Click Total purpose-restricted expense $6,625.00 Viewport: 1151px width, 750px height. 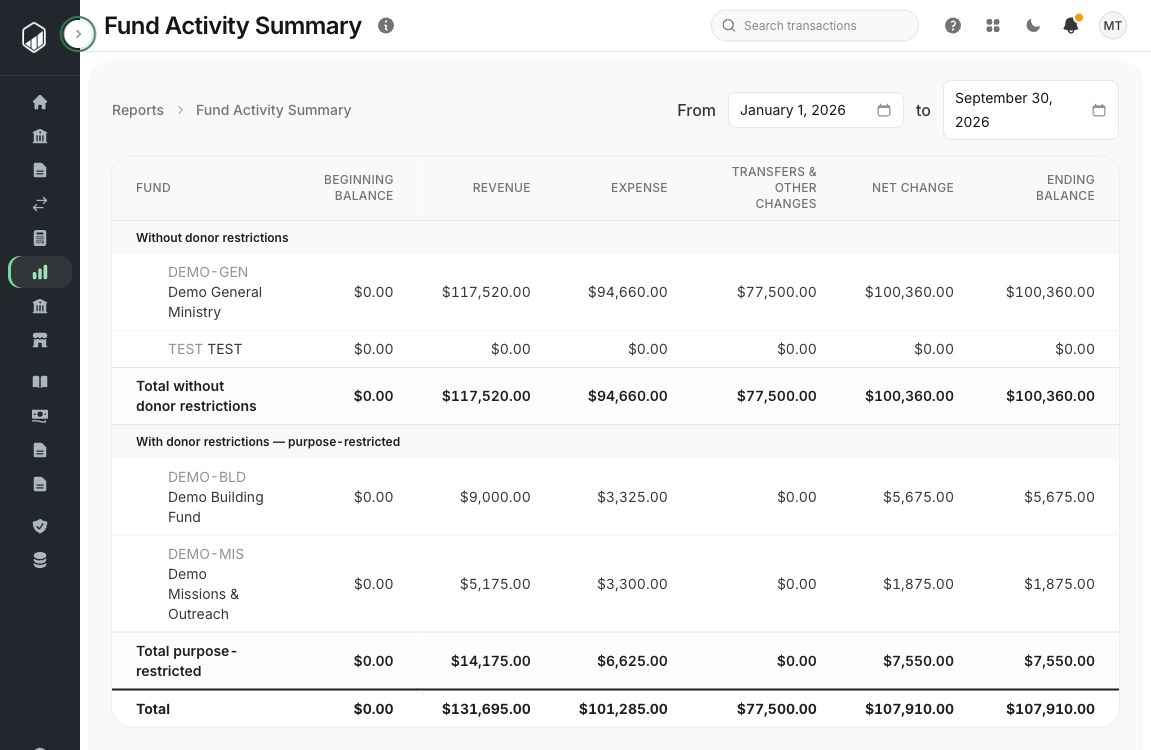click(632, 661)
